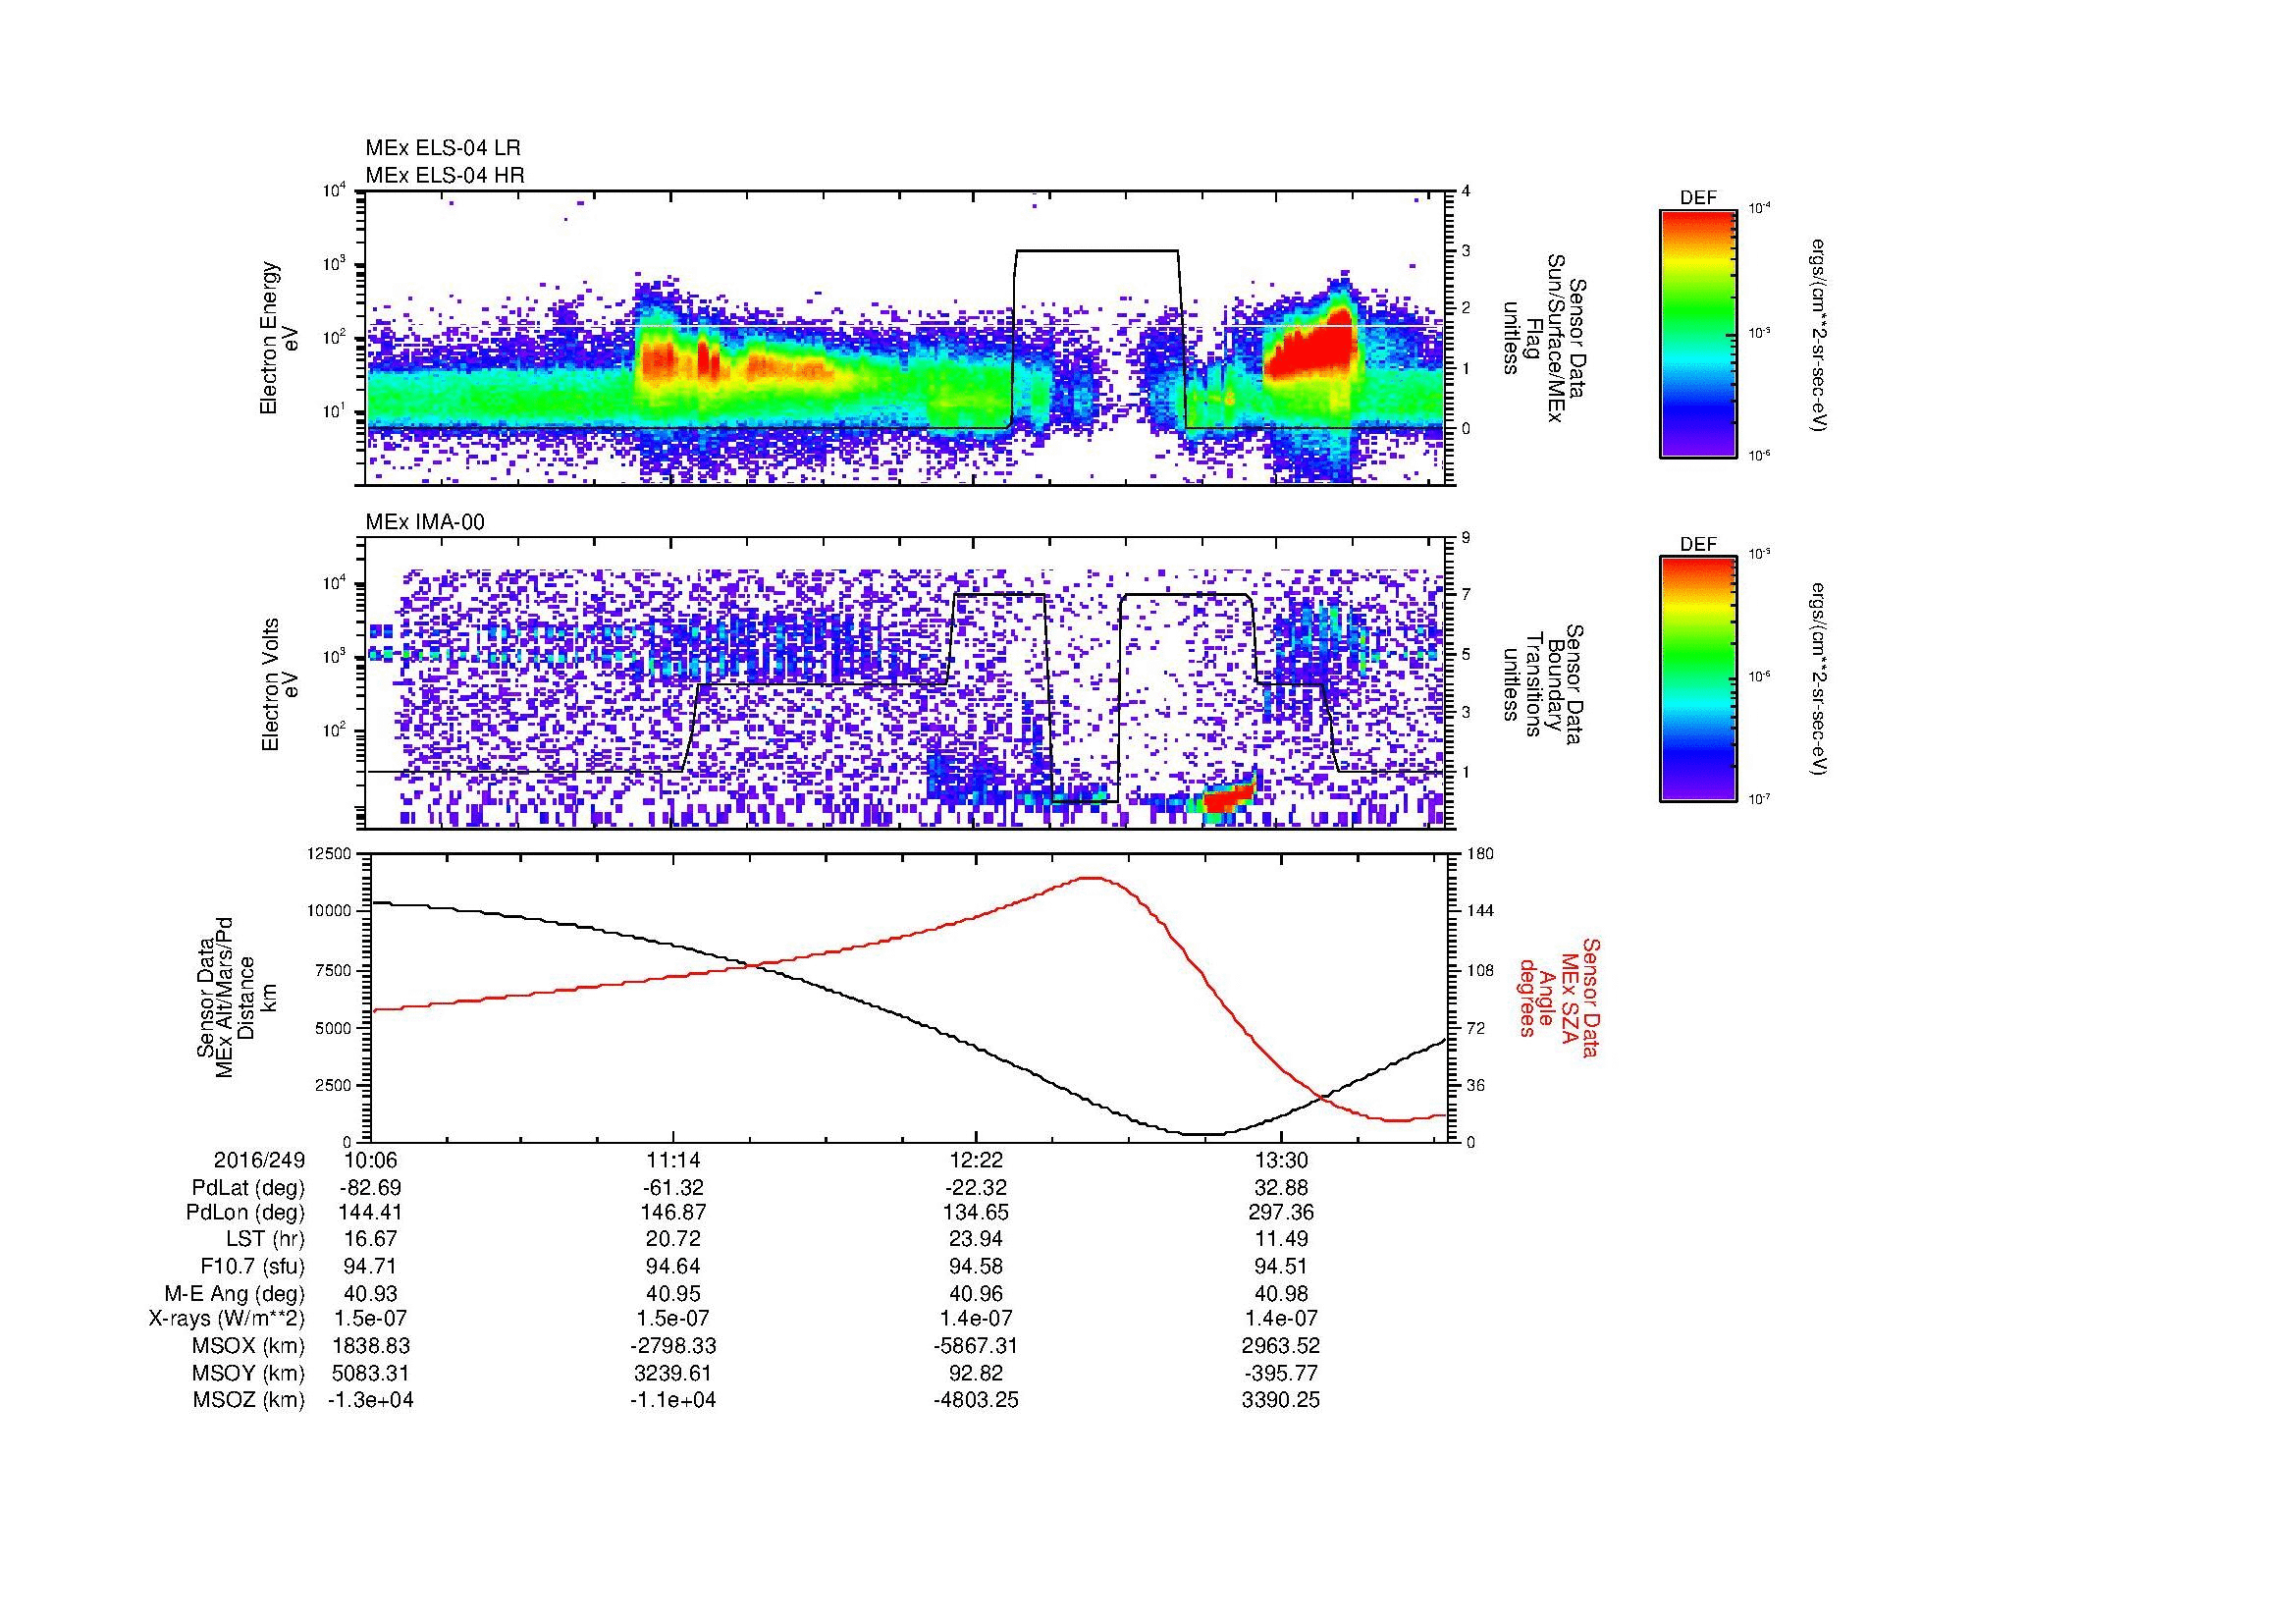Click the LST value 23.94
2296x1623 pixels.
[x=975, y=1239]
